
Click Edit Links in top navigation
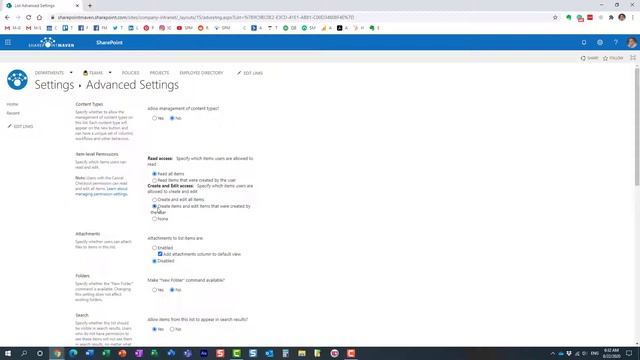(250, 73)
